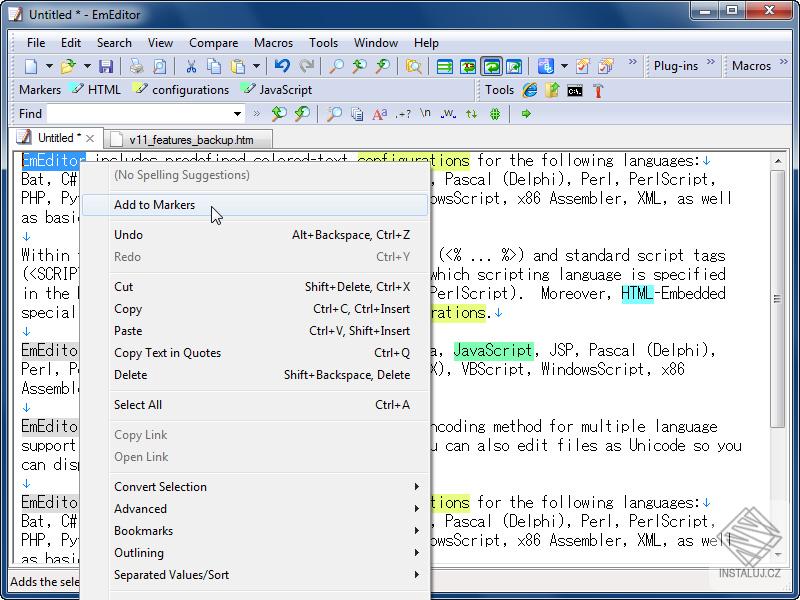Choose Select All in context menu
This screenshot has height=600, width=800.
pyautogui.click(x=138, y=405)
